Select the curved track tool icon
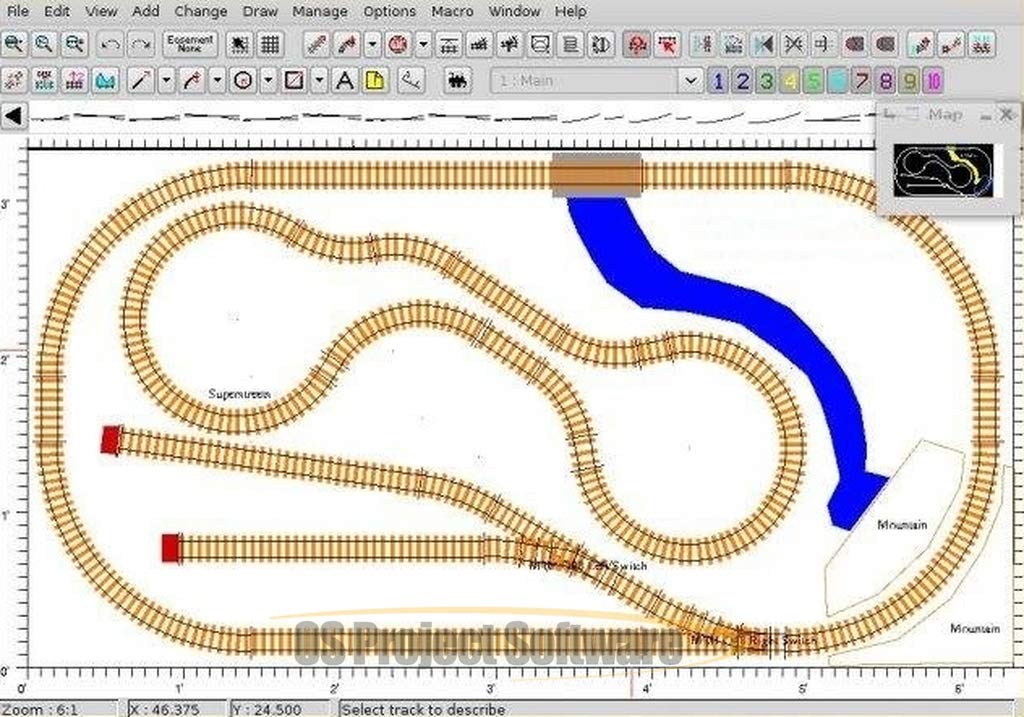 click(x=347, y=44)
